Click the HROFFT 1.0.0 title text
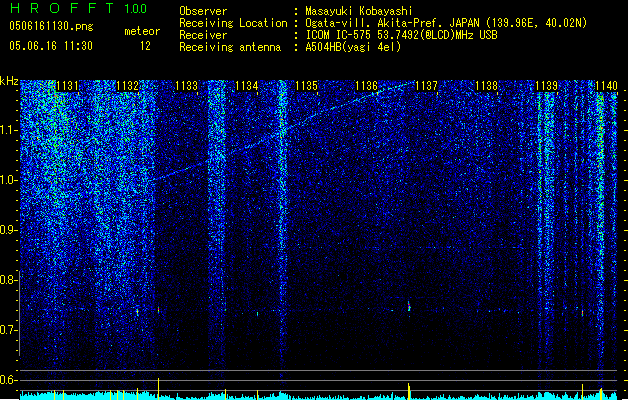The width and height of the screenshot is (629, 400). coord(78,8)
